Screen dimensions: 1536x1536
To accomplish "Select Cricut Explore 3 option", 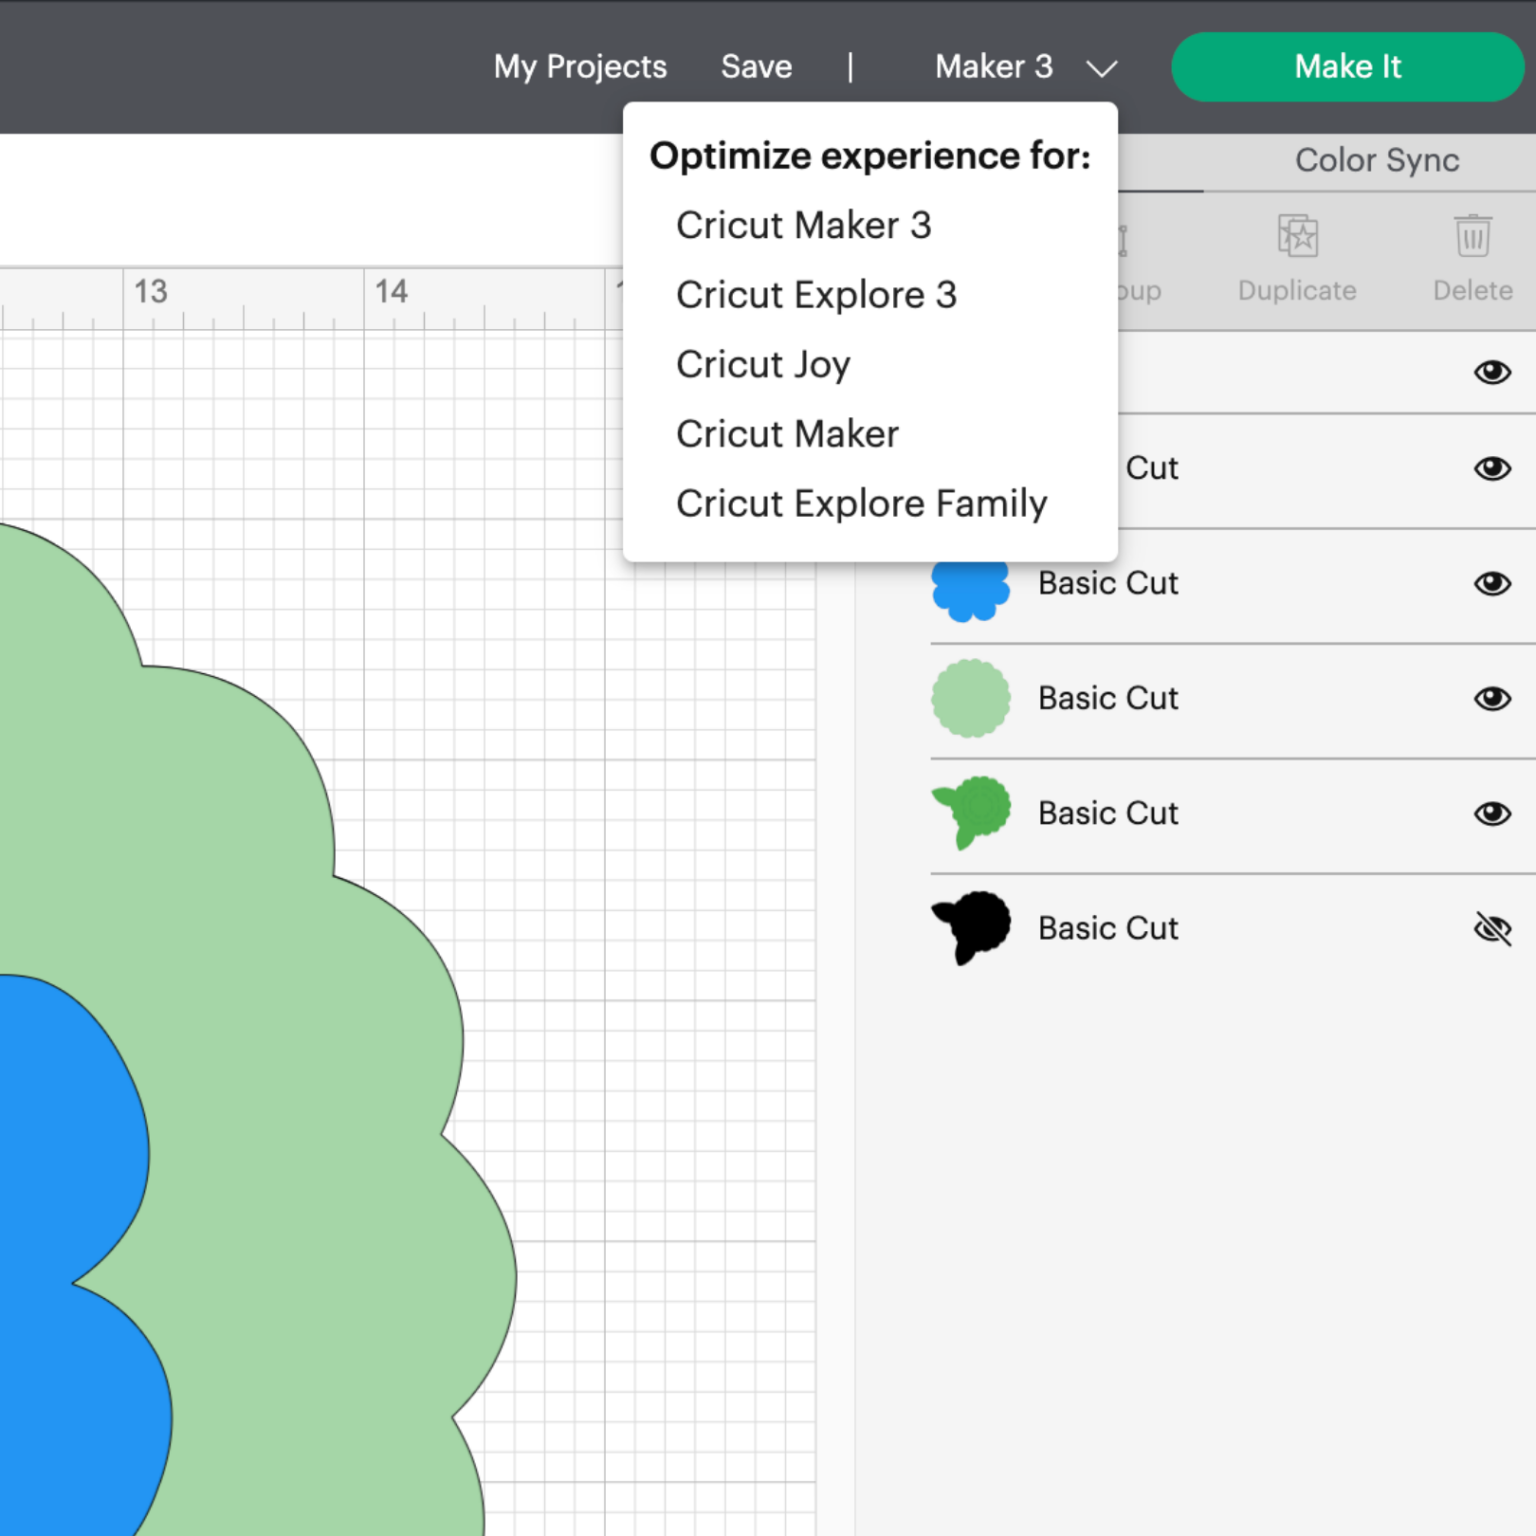I will coord(816,295).
